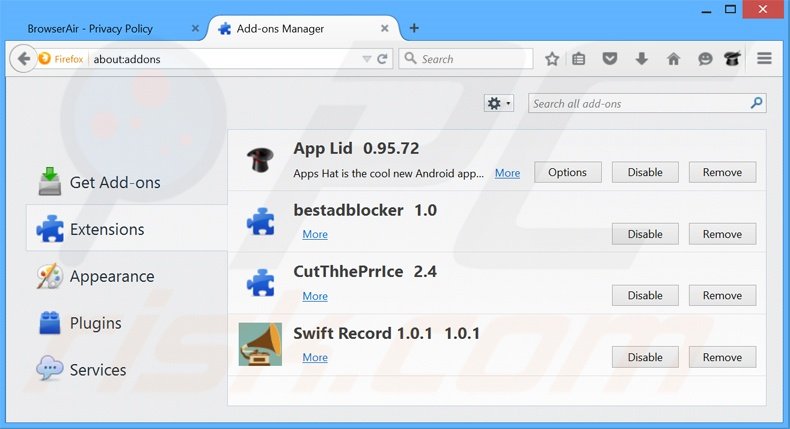This screenshot has width=790, height=429.
Task: Click More link for App Lid
Action: coord(507,173)
